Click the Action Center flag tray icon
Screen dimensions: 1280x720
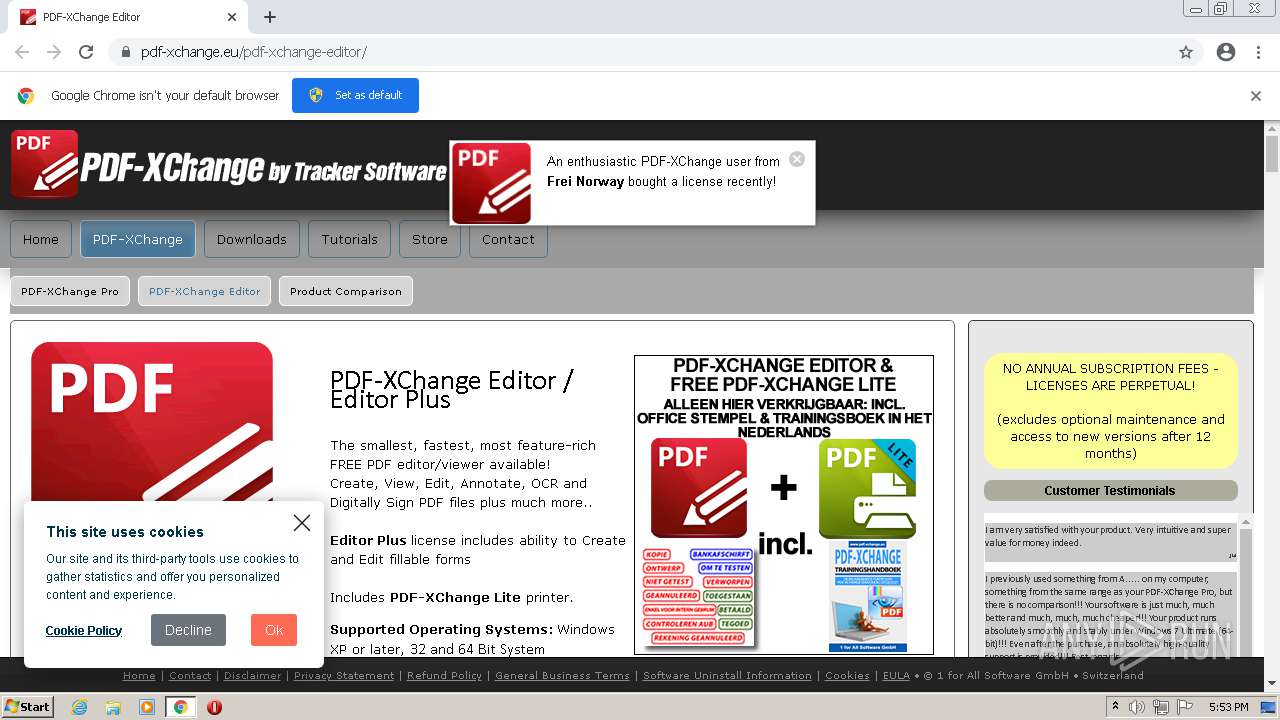pos(1185,707)
